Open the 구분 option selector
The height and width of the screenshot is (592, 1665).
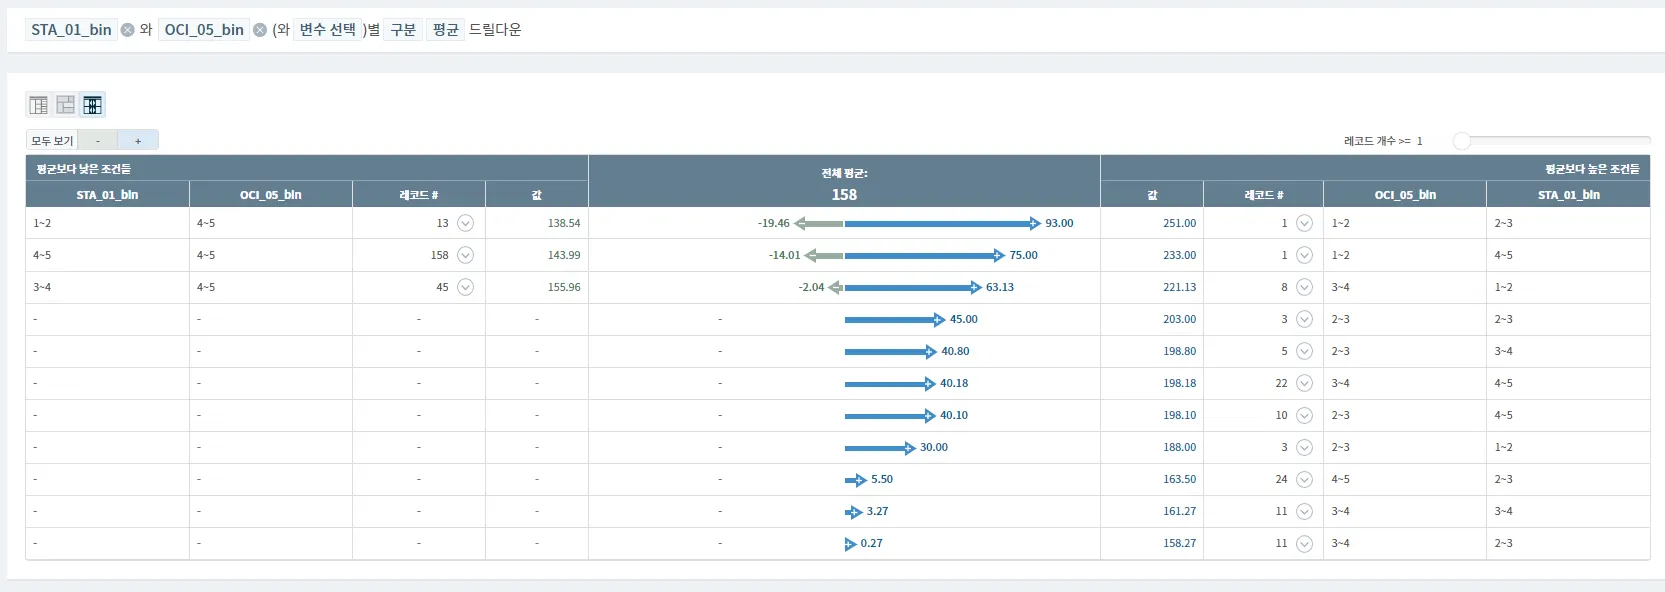pos(403,30)
